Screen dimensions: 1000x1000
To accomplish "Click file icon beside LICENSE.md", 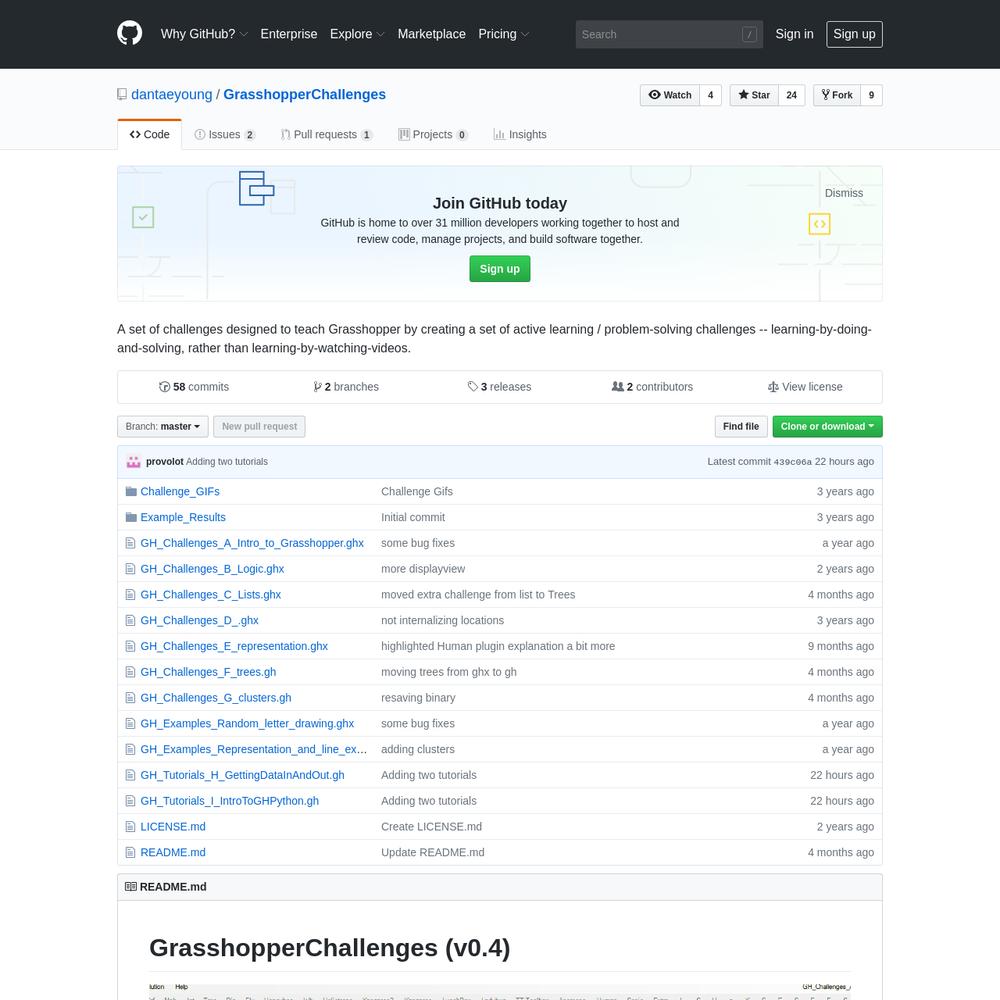I will pyautogui.click(x=130, y=827).
